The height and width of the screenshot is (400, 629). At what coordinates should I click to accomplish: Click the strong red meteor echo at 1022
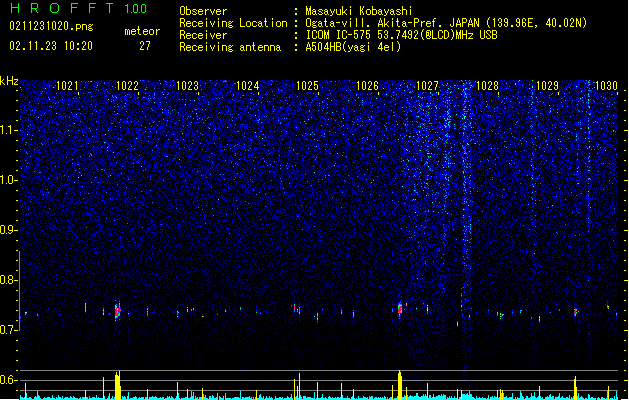click(x=118, y=311)
